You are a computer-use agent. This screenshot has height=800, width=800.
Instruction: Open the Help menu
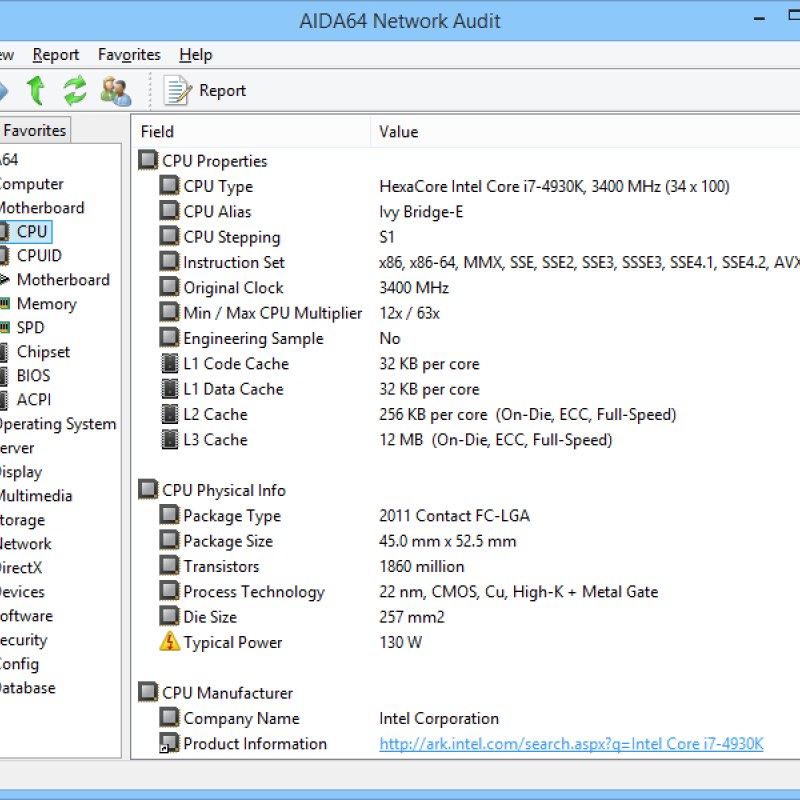196,55
